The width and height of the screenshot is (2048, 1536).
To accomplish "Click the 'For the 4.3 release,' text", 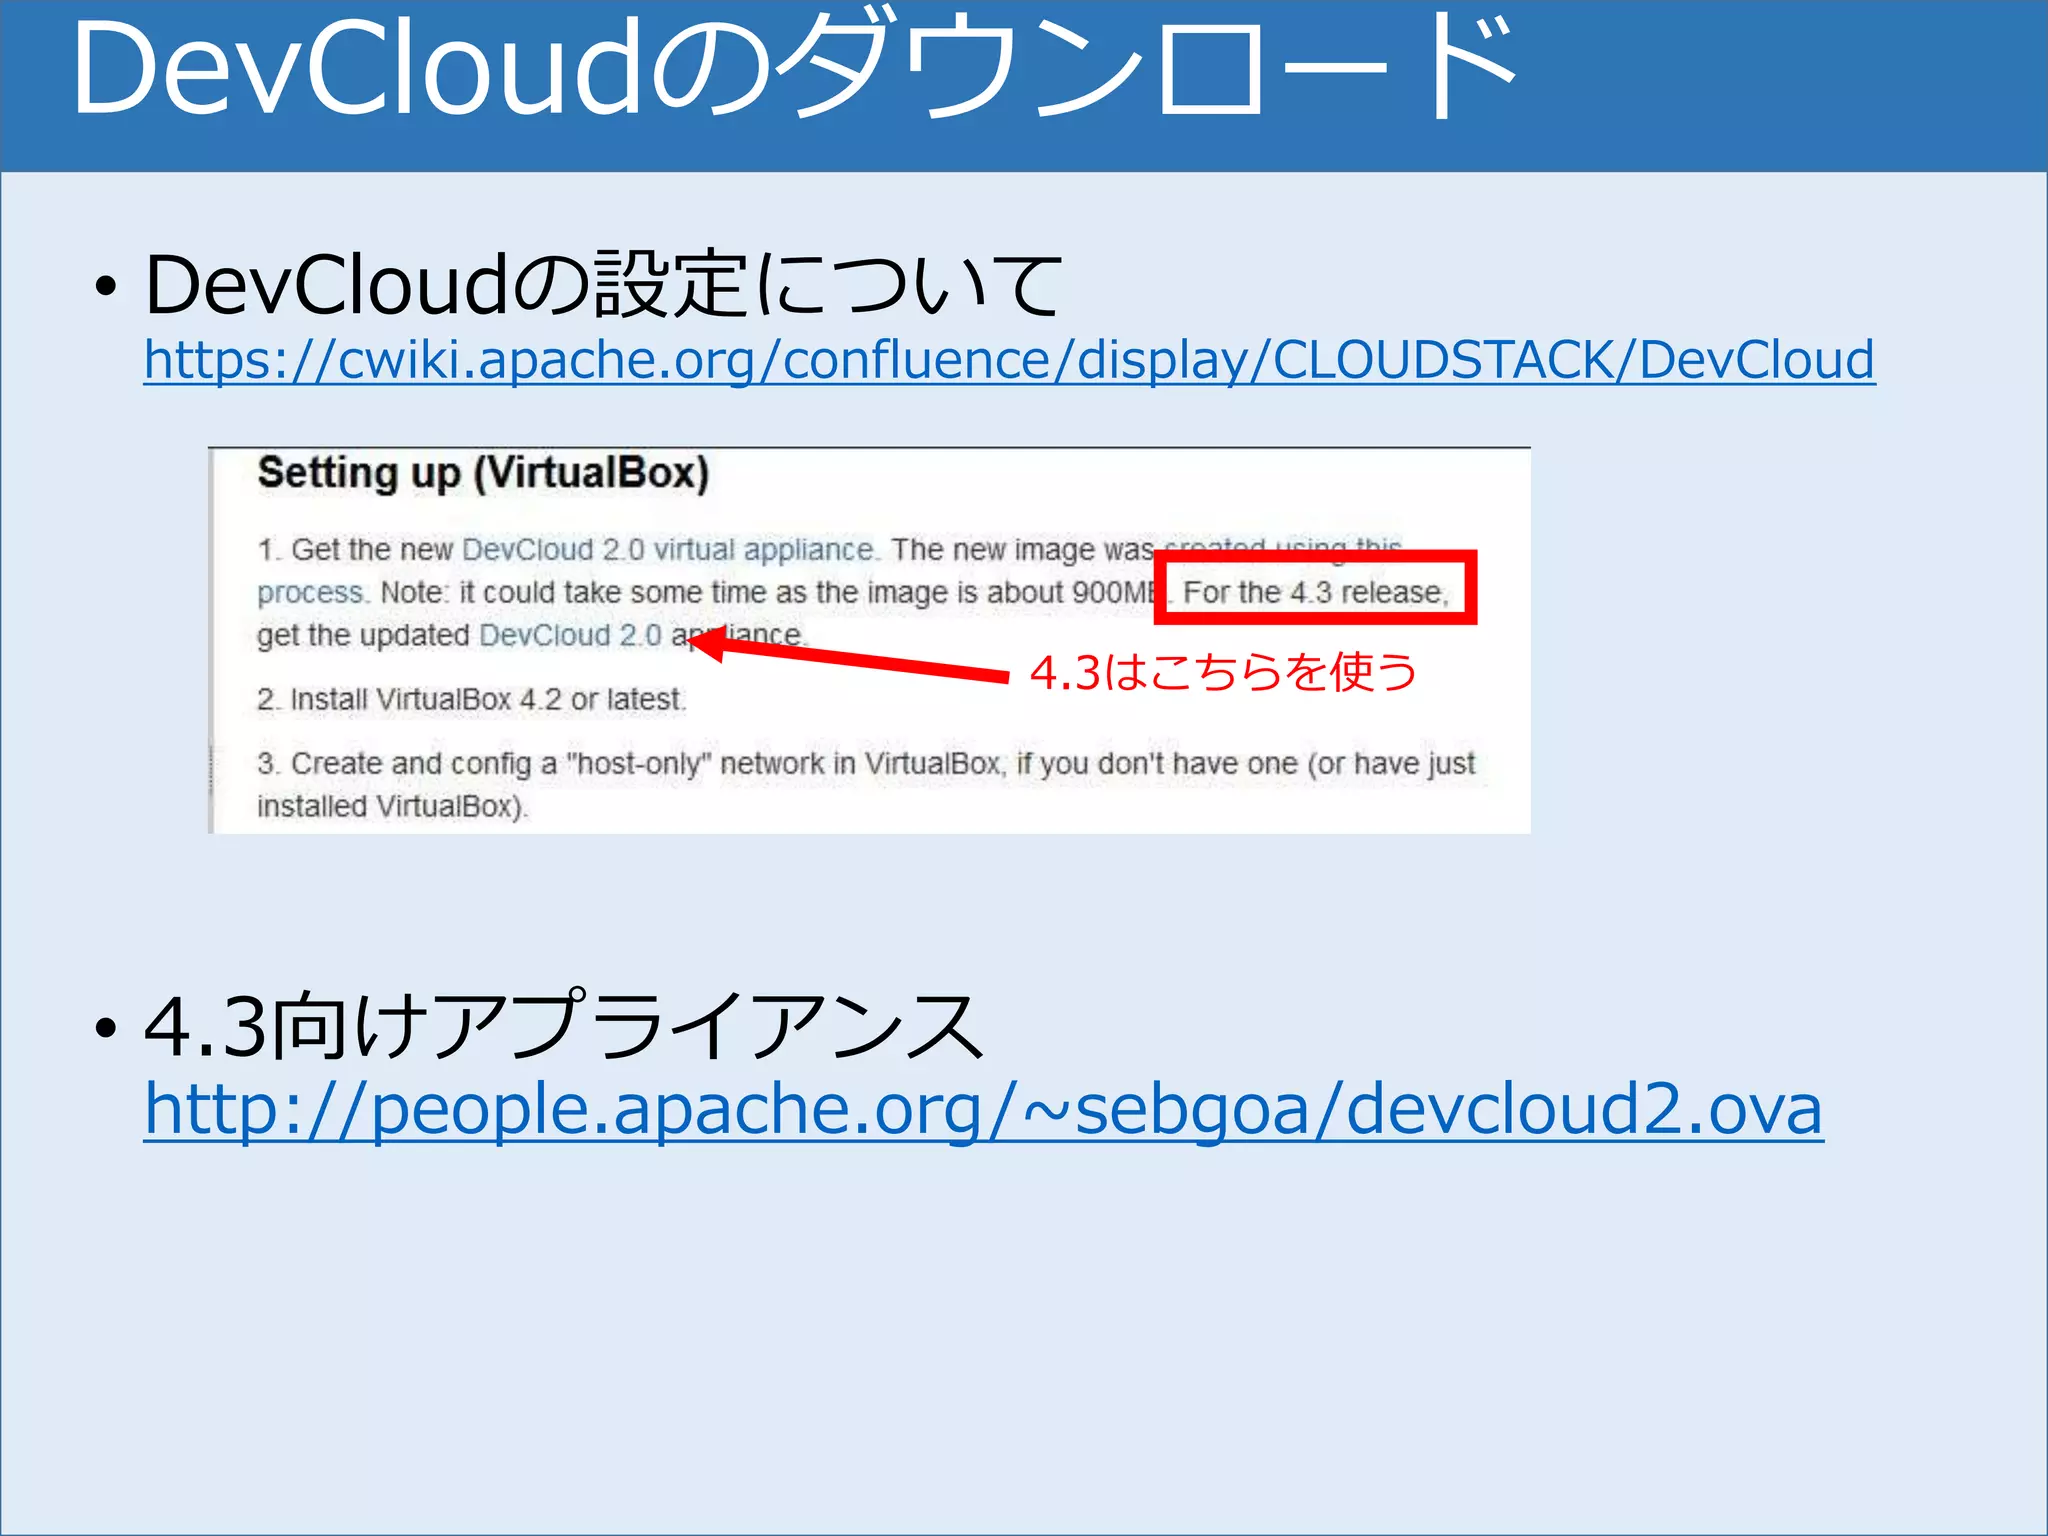I will (x=1315, y=592).
